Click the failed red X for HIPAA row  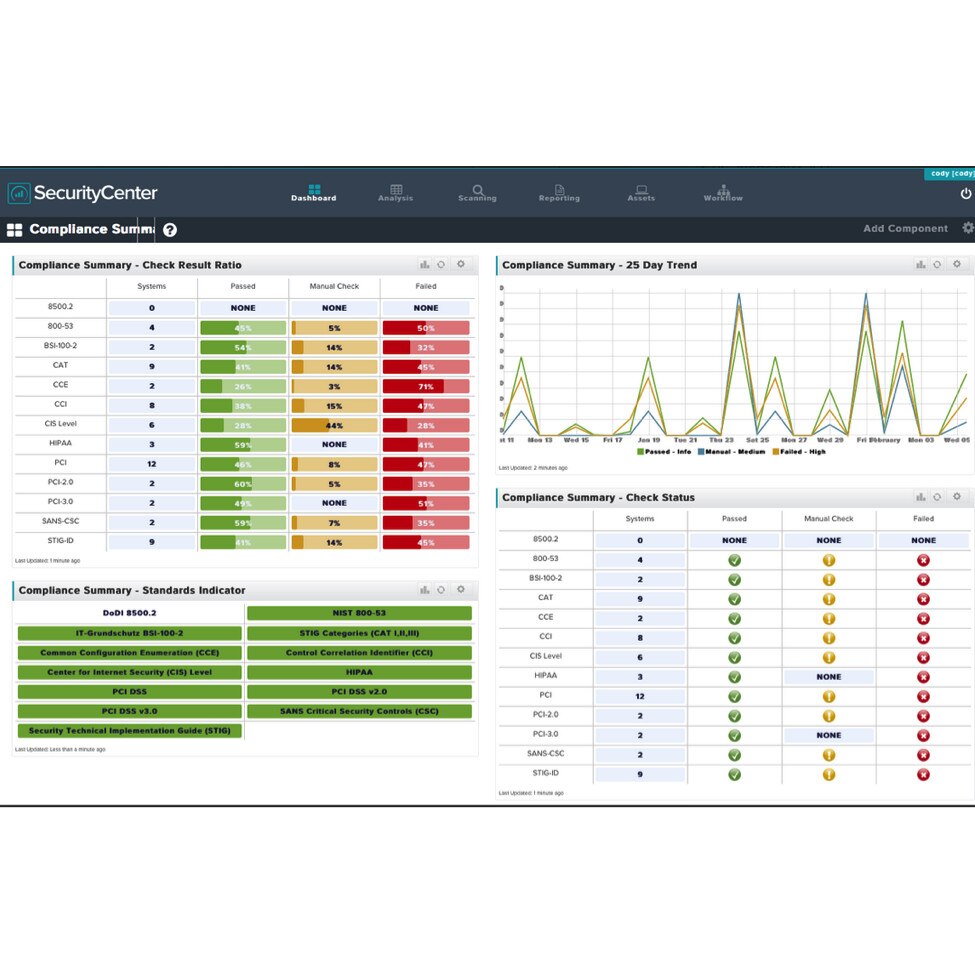tap(923, 677)
